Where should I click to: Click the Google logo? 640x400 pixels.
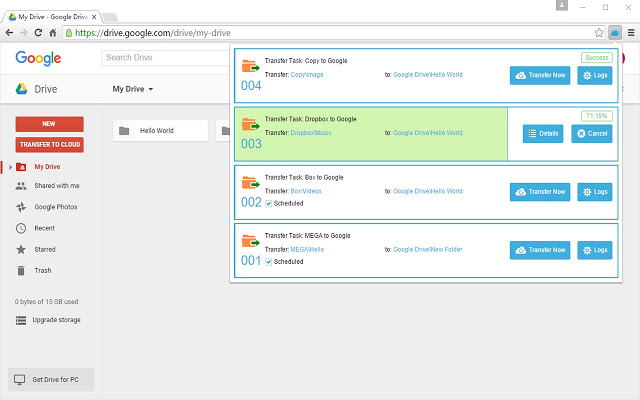[38, 58]
